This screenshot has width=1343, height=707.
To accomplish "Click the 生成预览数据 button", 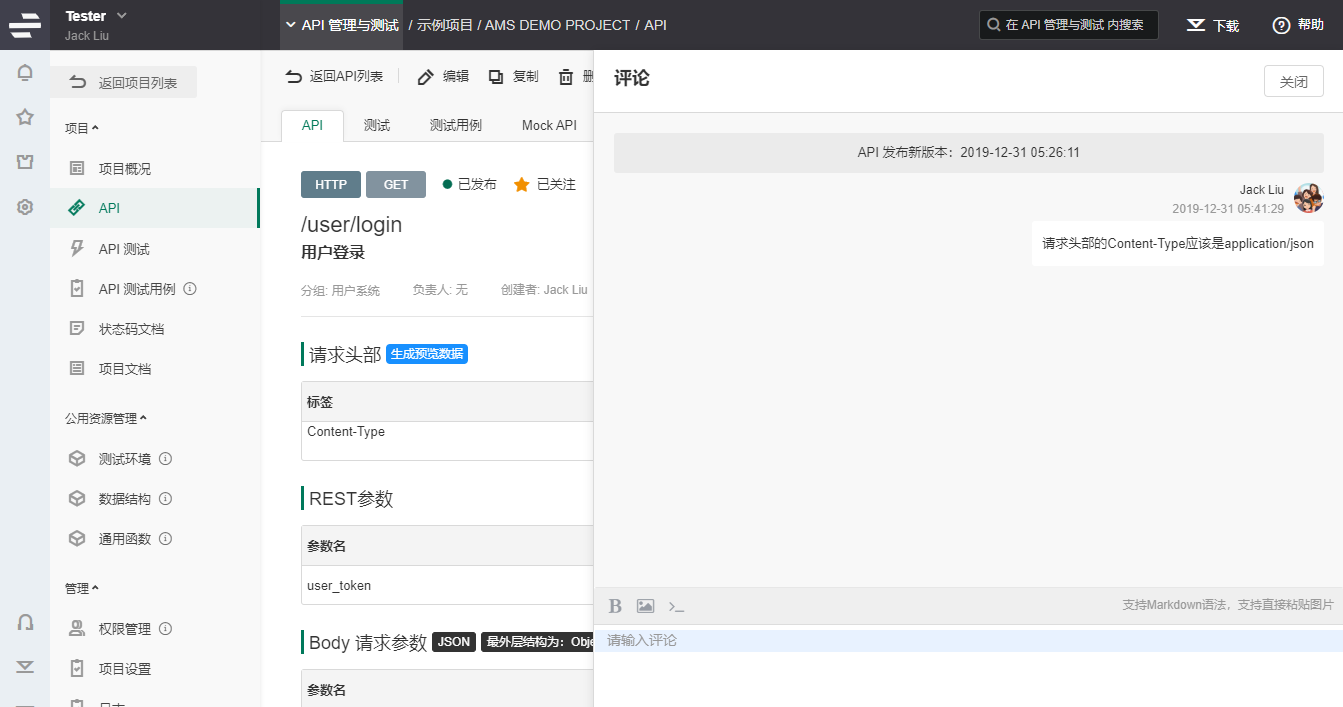I will (427, 354).
